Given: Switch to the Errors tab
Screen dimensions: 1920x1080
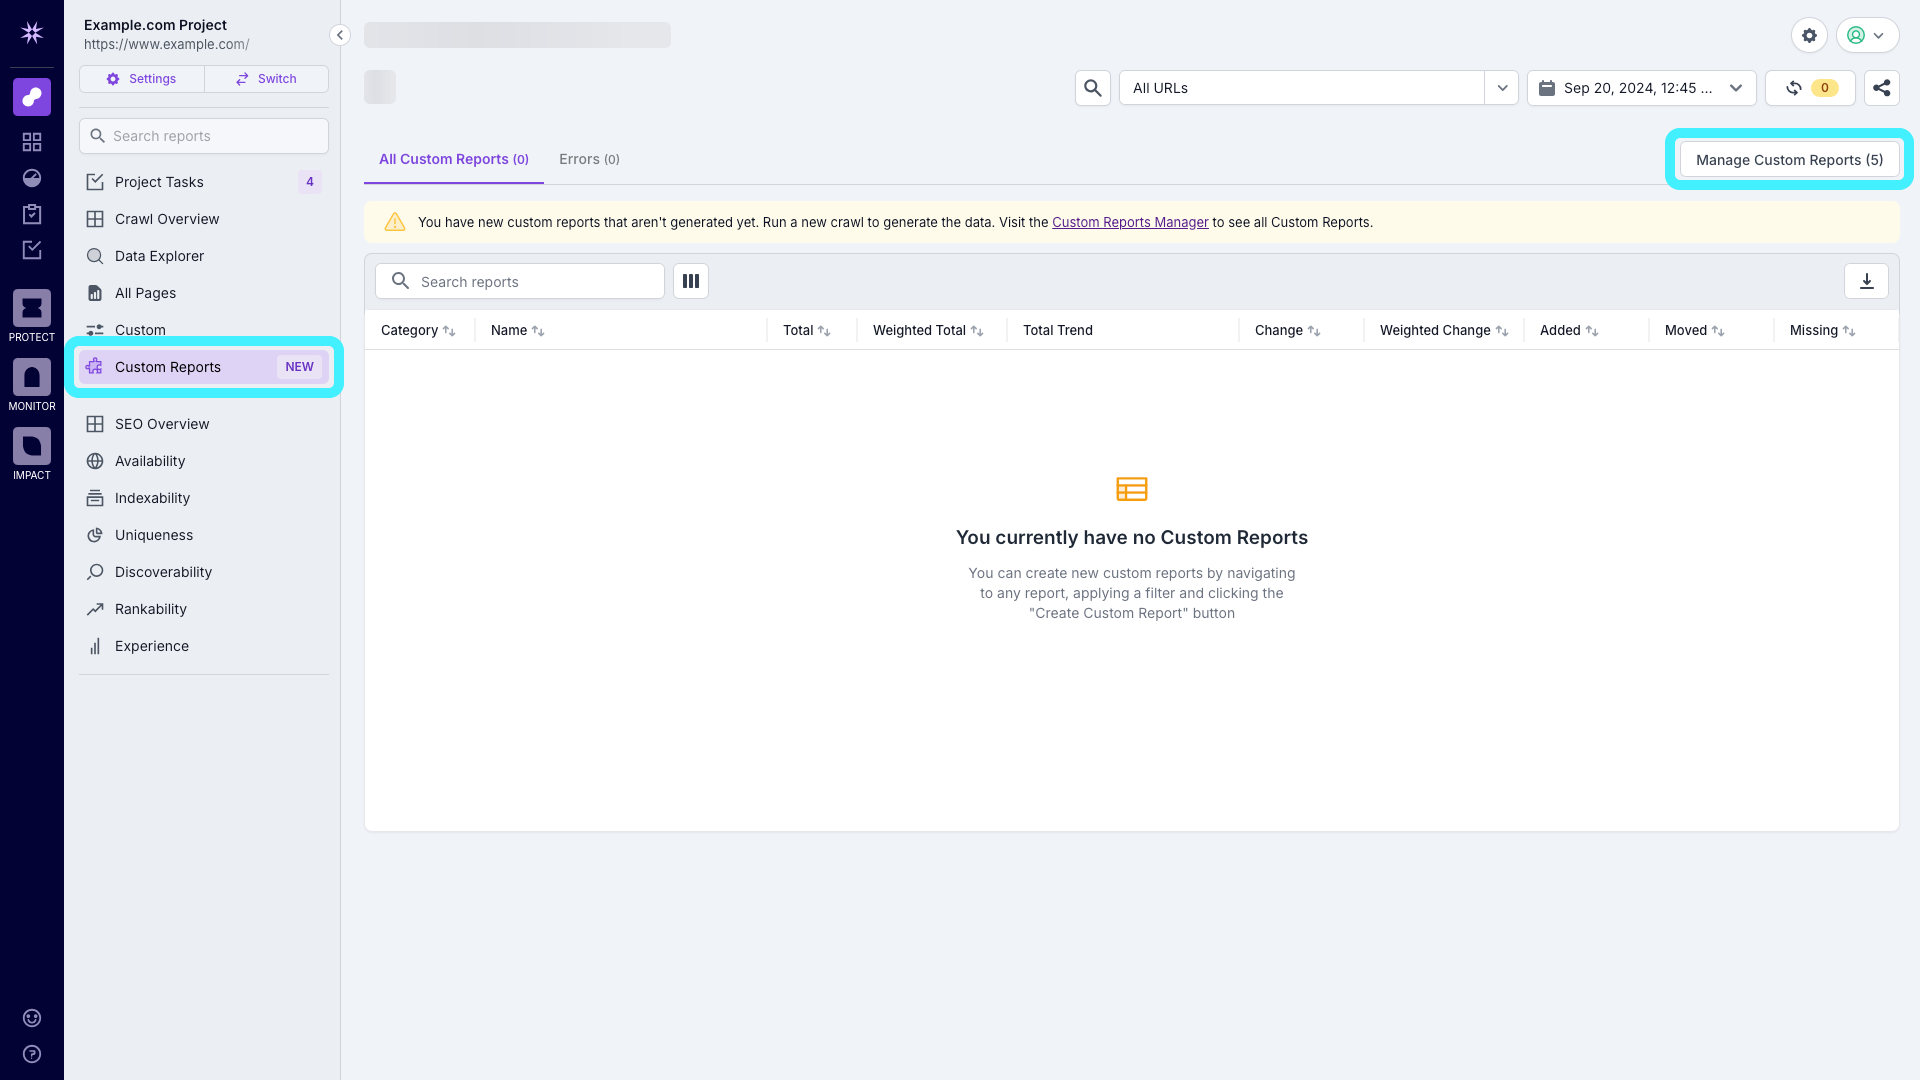Looking at the screenshot, I should pos(589,159).
